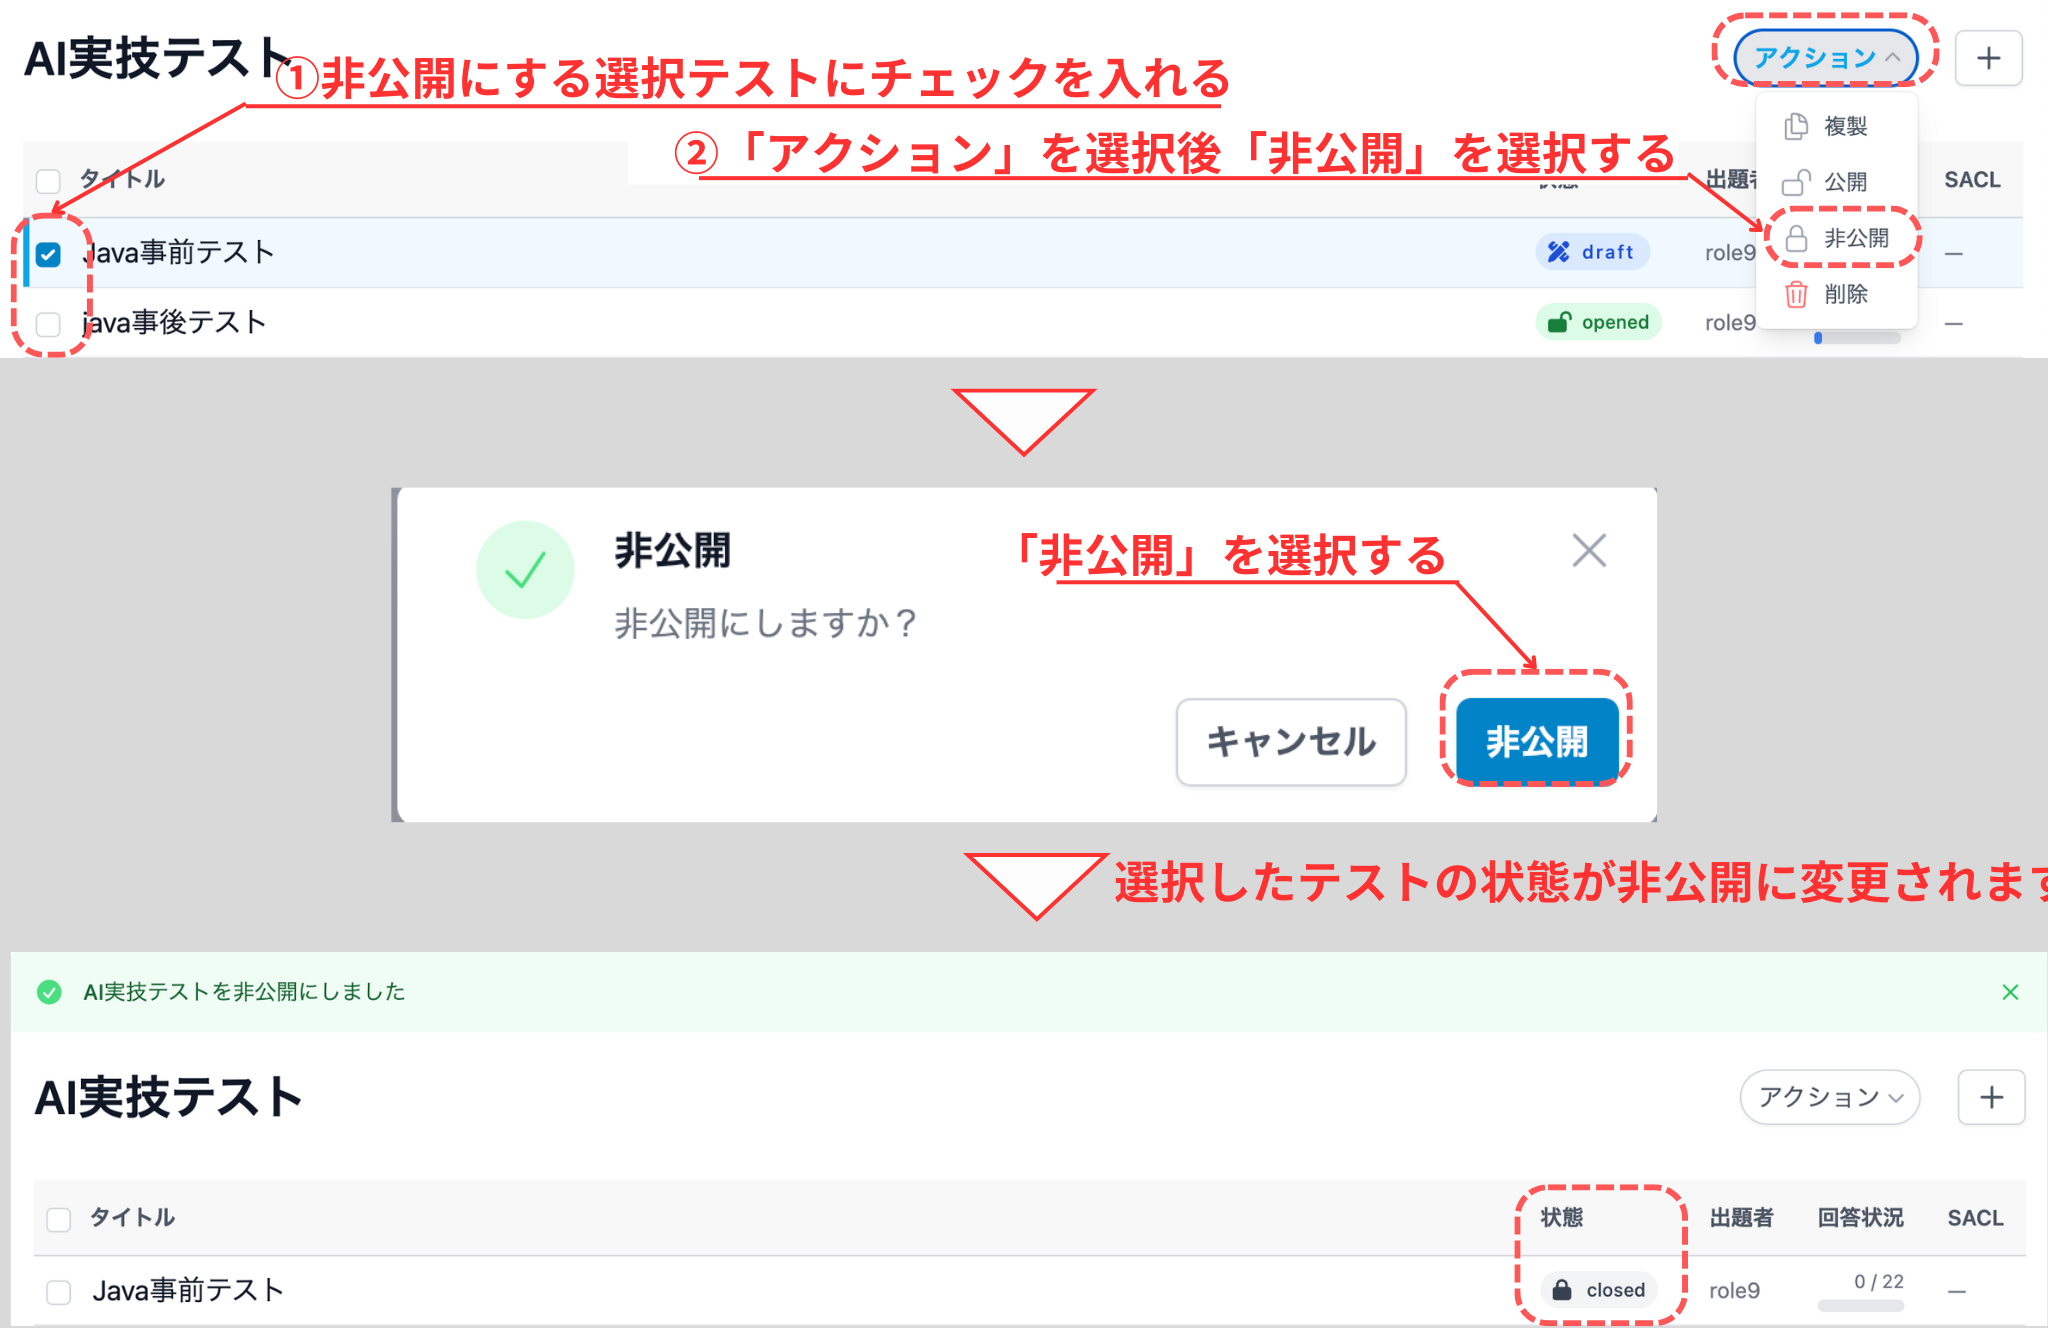2048x1328 pixels.
Task: Uncheck the Java事前テスト row checkbox
Action: [x=47, y=255]
